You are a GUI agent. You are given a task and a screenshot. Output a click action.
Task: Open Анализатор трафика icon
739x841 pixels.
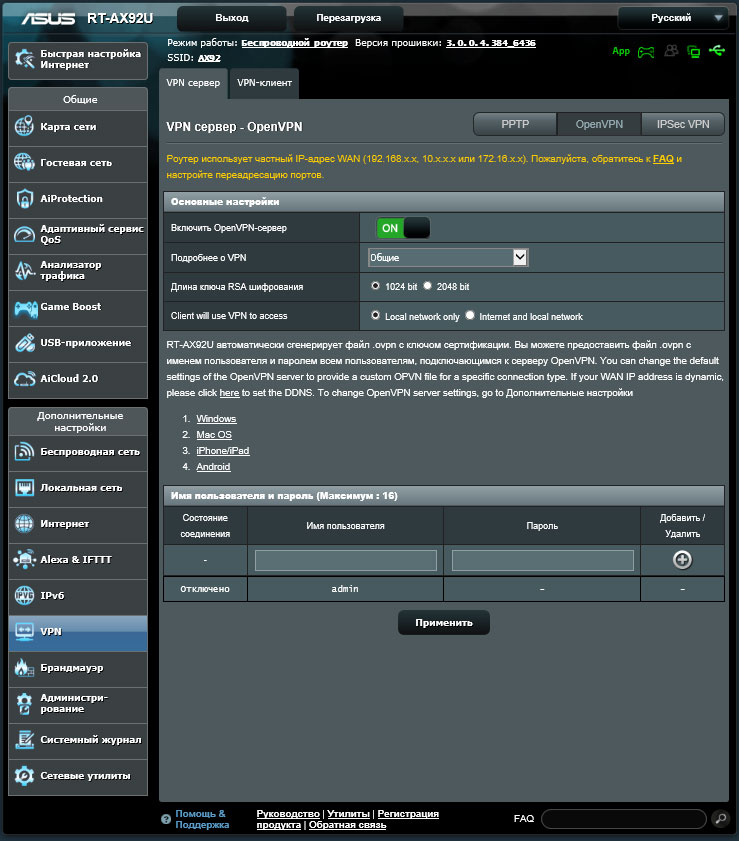[x=24, y=270]
